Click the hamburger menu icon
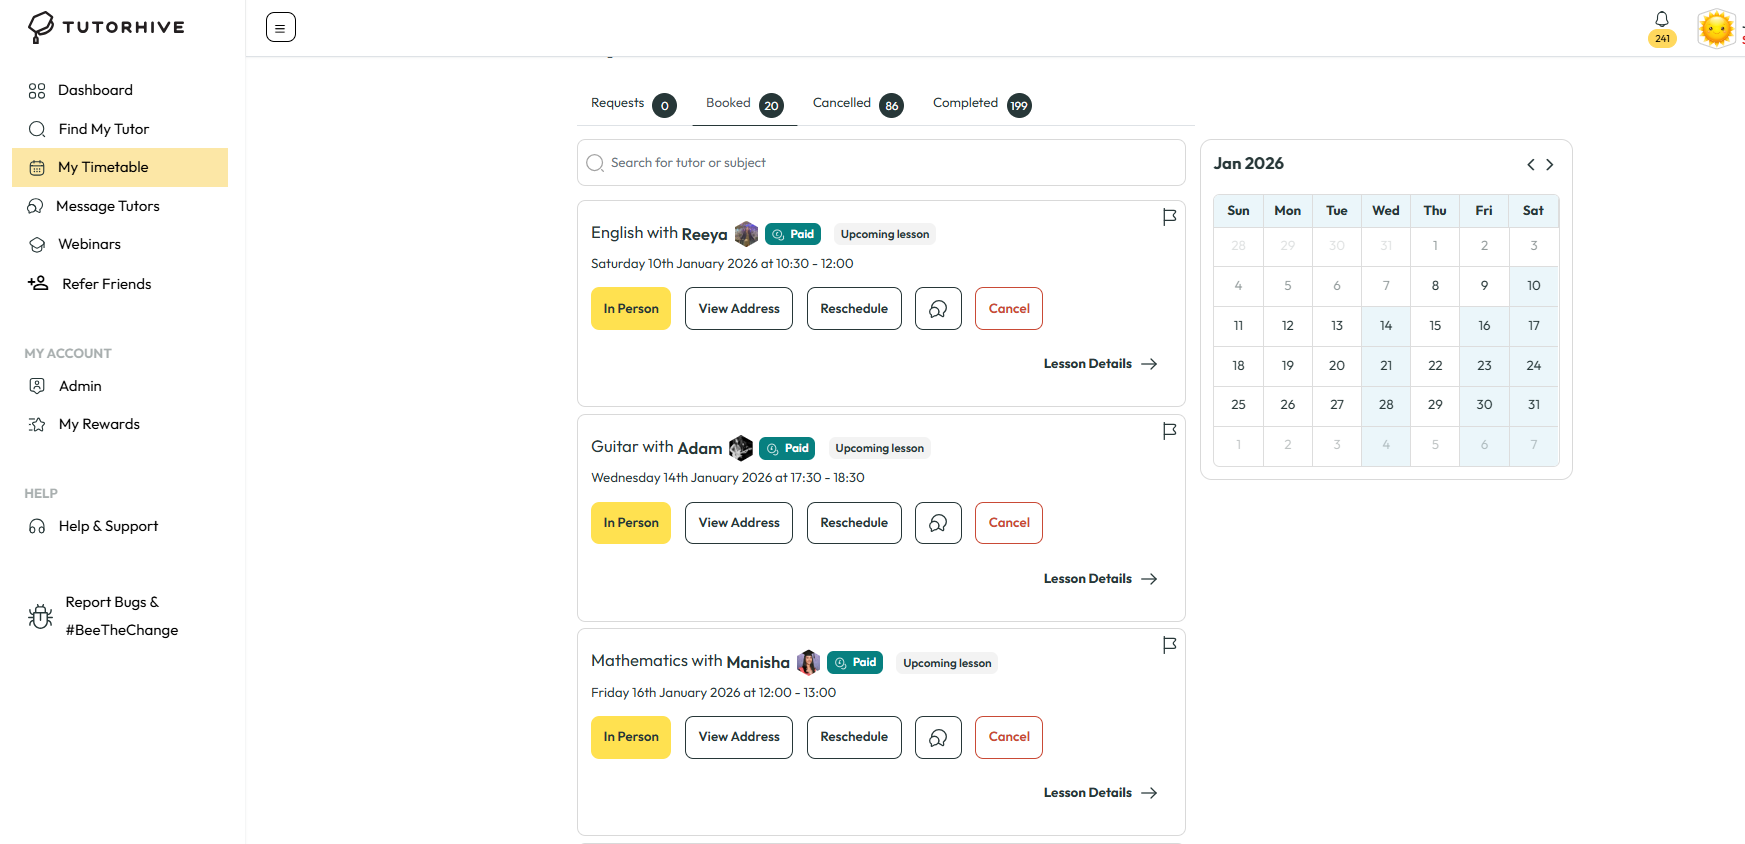 click(281, 28)
